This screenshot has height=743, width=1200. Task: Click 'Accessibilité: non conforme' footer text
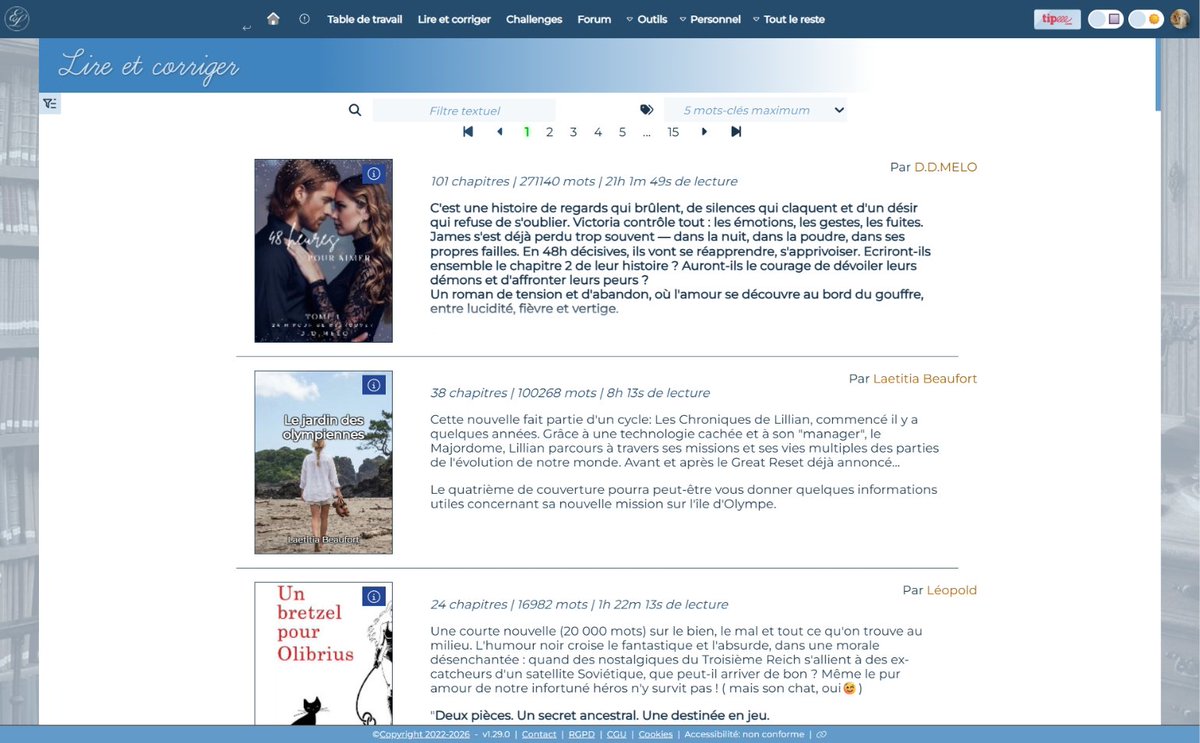coord(745,734)
